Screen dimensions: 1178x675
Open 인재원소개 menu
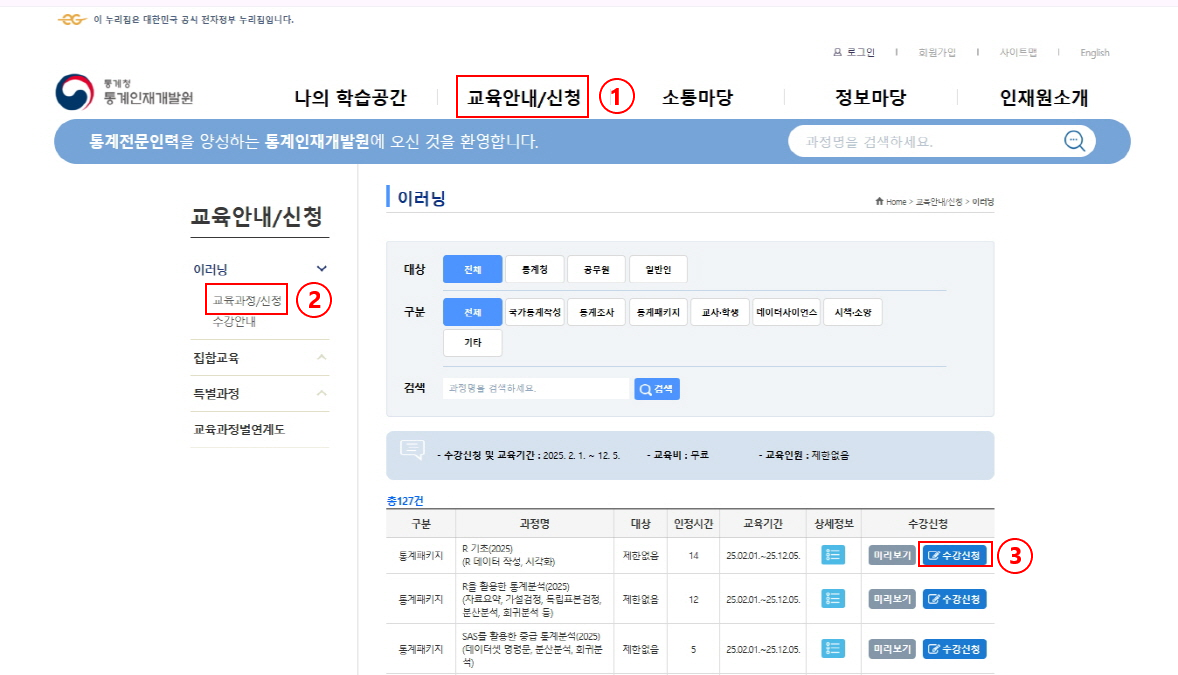point(1044,97)
